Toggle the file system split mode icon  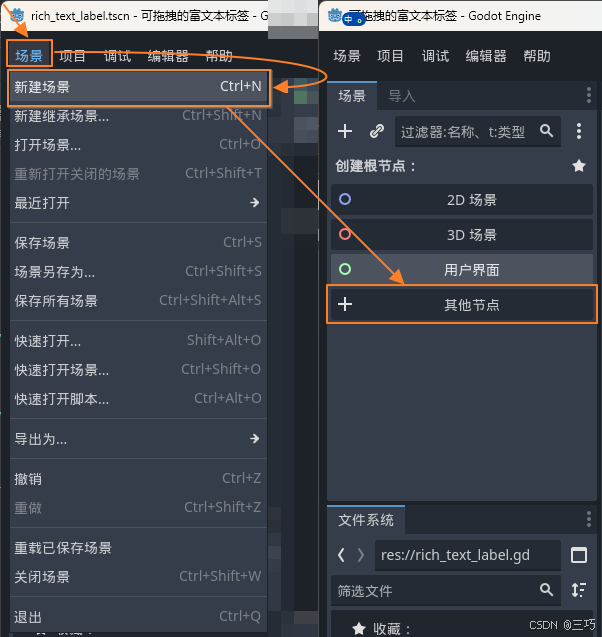tap(579, 555)
